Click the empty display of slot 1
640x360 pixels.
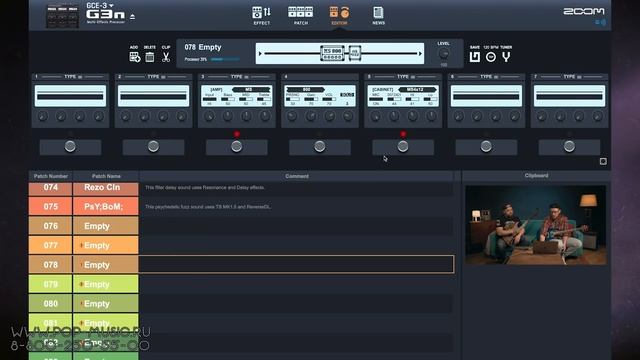coord(70,96)
